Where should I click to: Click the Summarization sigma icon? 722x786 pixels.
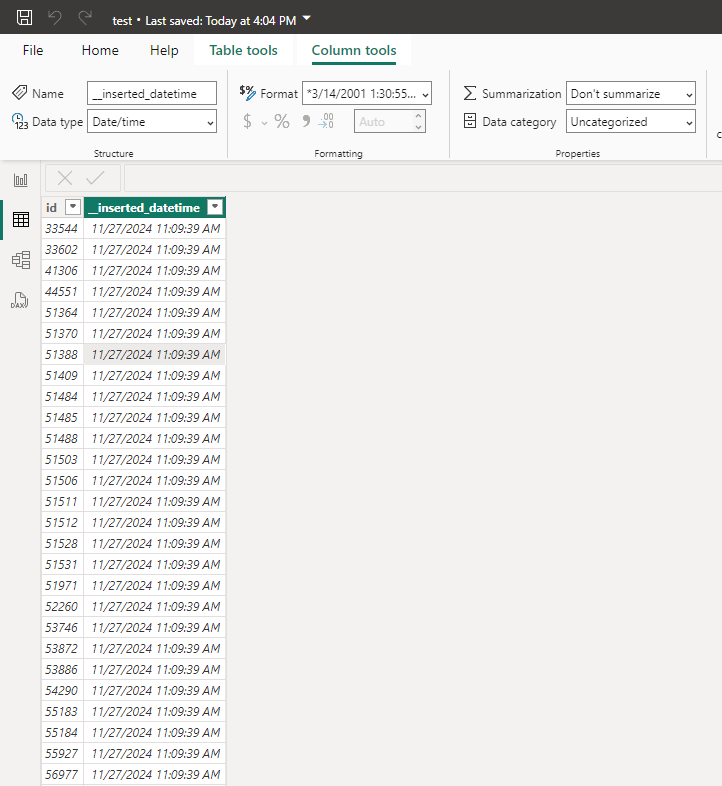(x=470, y=93)
